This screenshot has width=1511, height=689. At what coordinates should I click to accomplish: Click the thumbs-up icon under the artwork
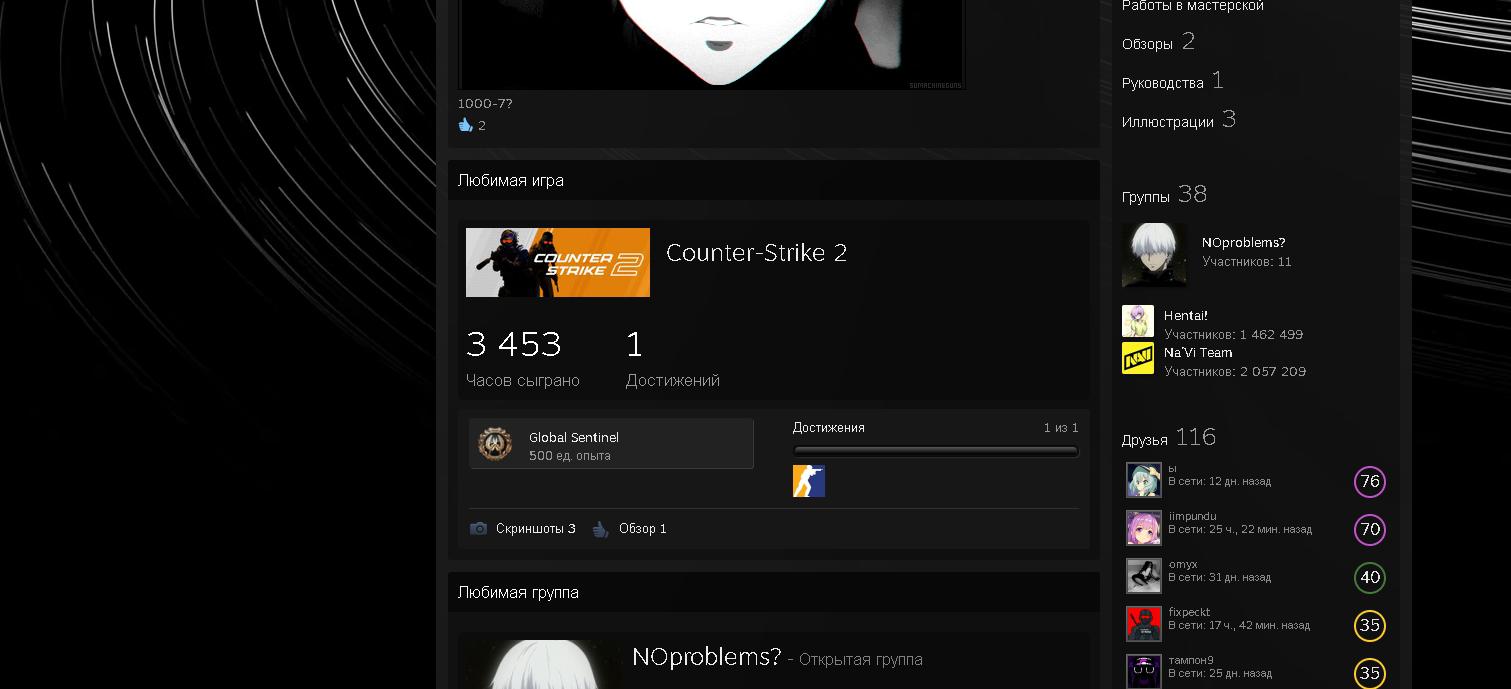click(465, 125)
